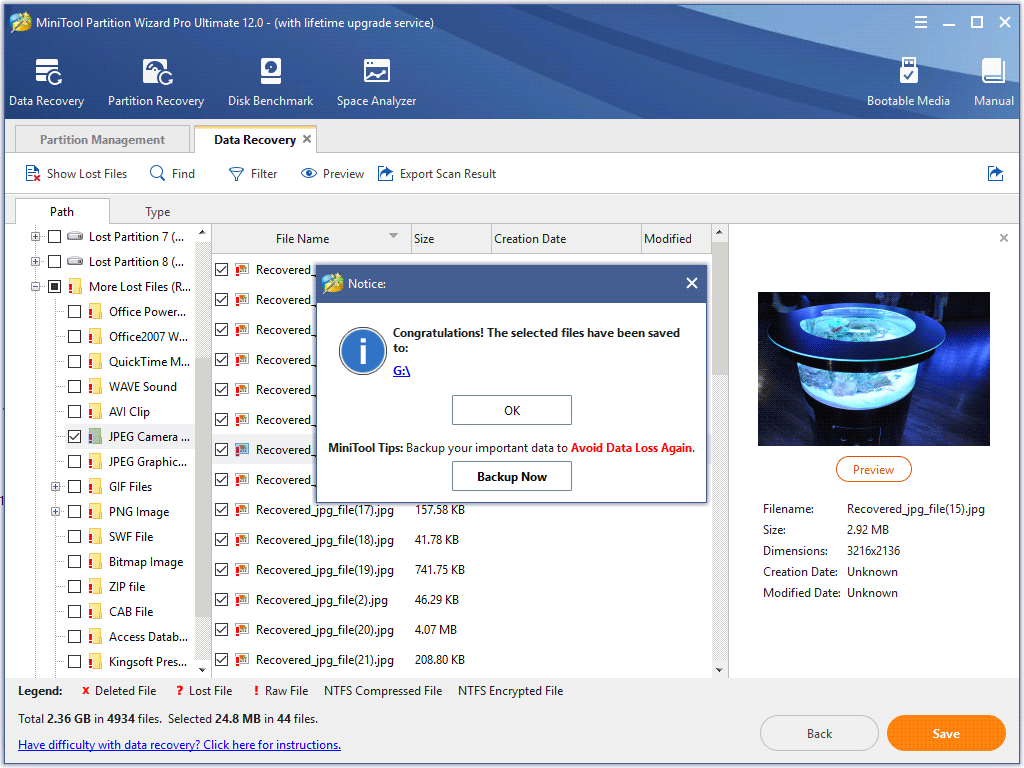
Task: Expand the Lost Partition 8 node
Action: [x=35, y=262]
